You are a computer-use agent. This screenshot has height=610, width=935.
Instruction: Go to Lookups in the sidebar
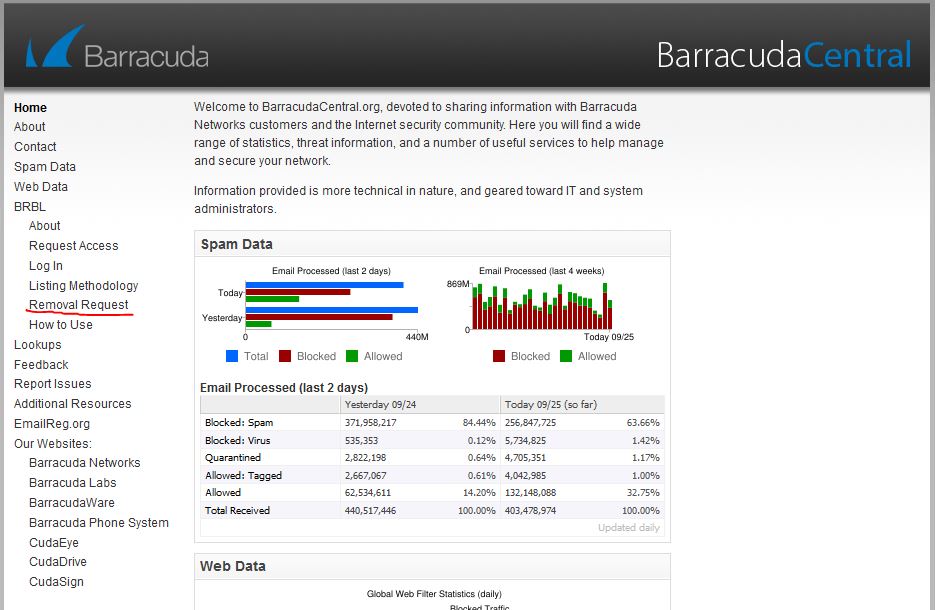pos(38,345)
